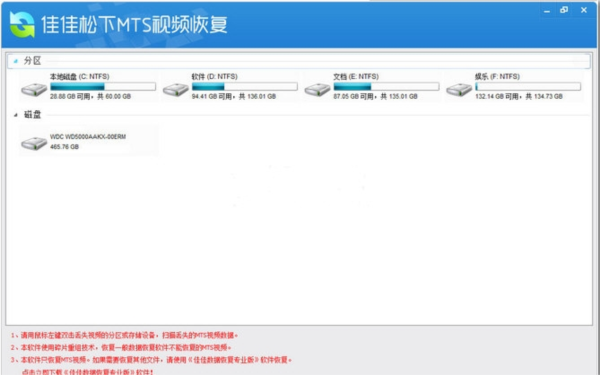Click the C: drive usage bar
This screenshot has width=600, height=375.
point(103,86)
